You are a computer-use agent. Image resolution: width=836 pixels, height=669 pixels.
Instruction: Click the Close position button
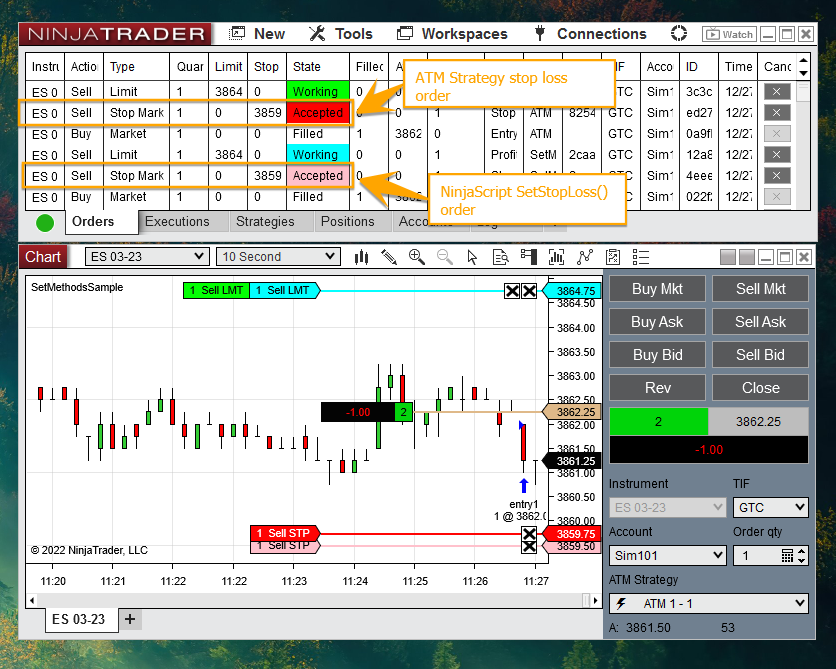pyautogui.click(x=760, y=388)
